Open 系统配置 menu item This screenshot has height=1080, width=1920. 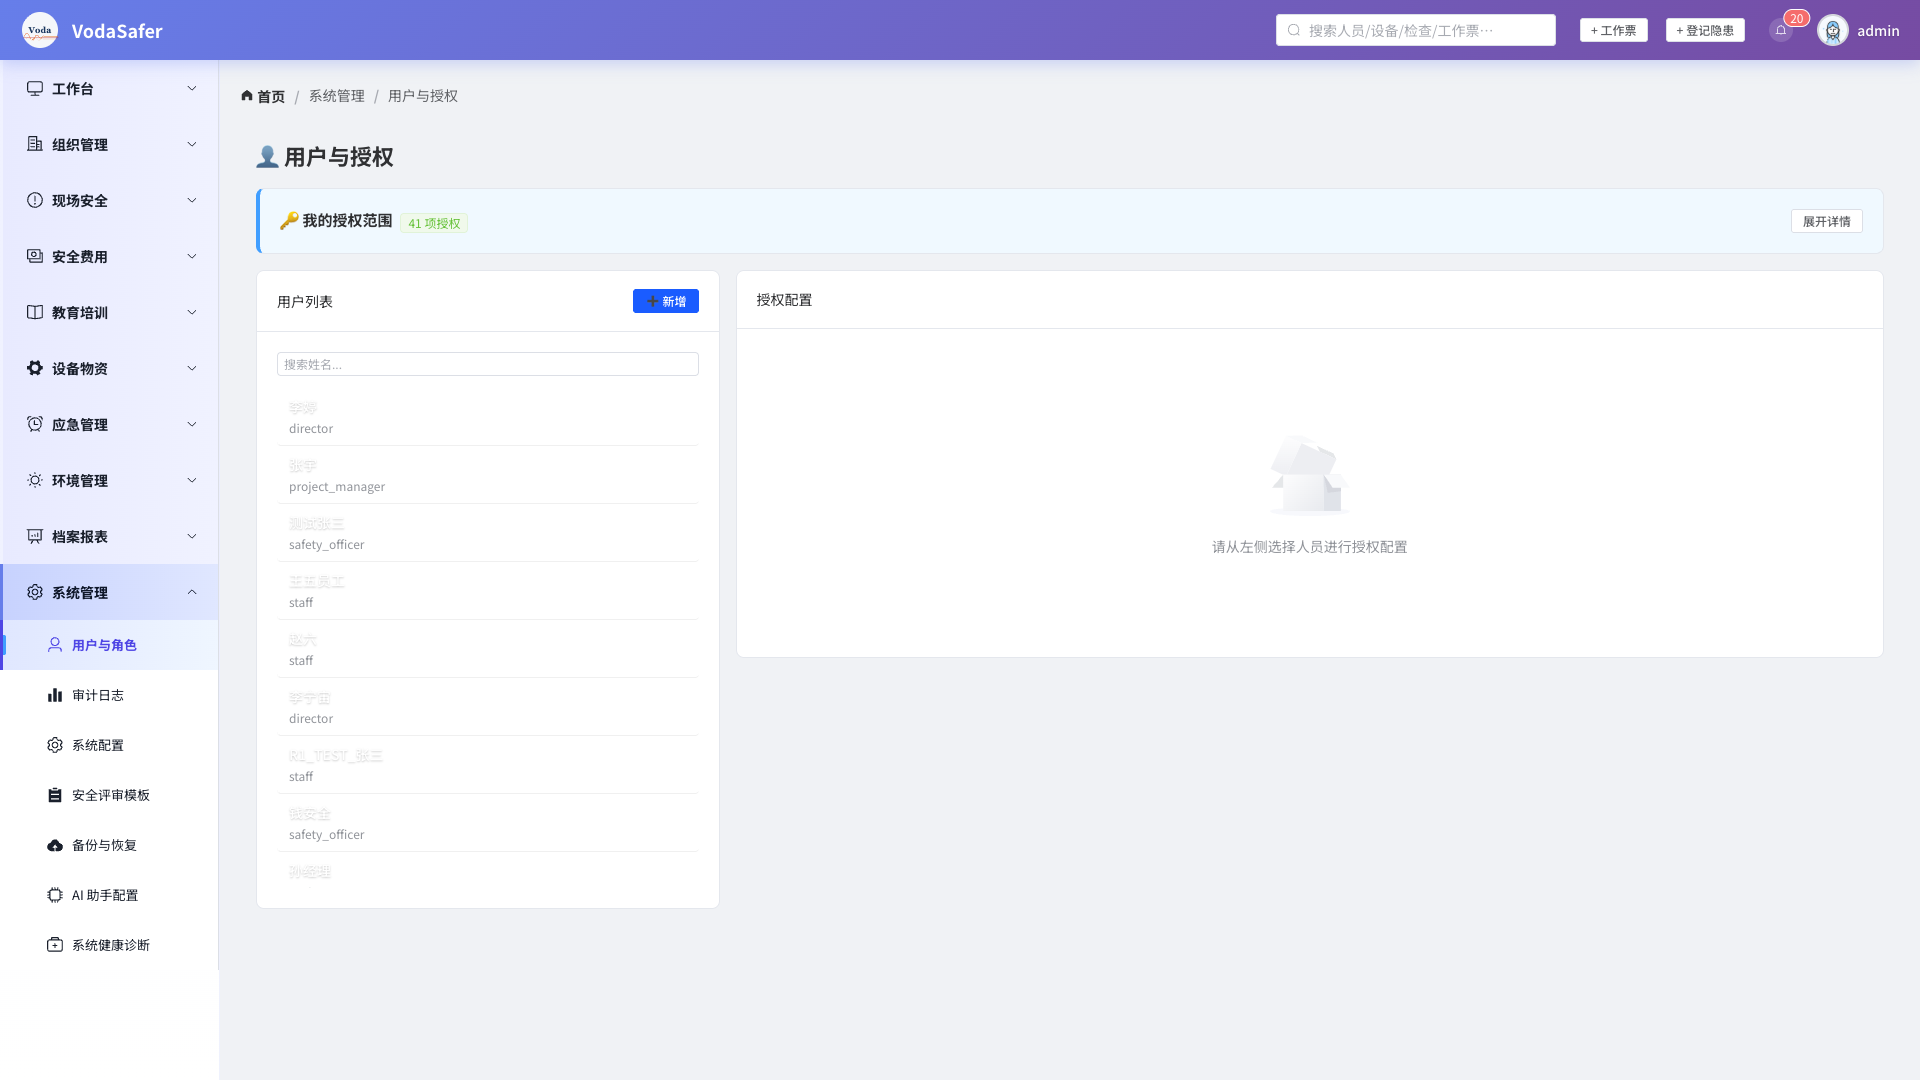pos(109,745)
